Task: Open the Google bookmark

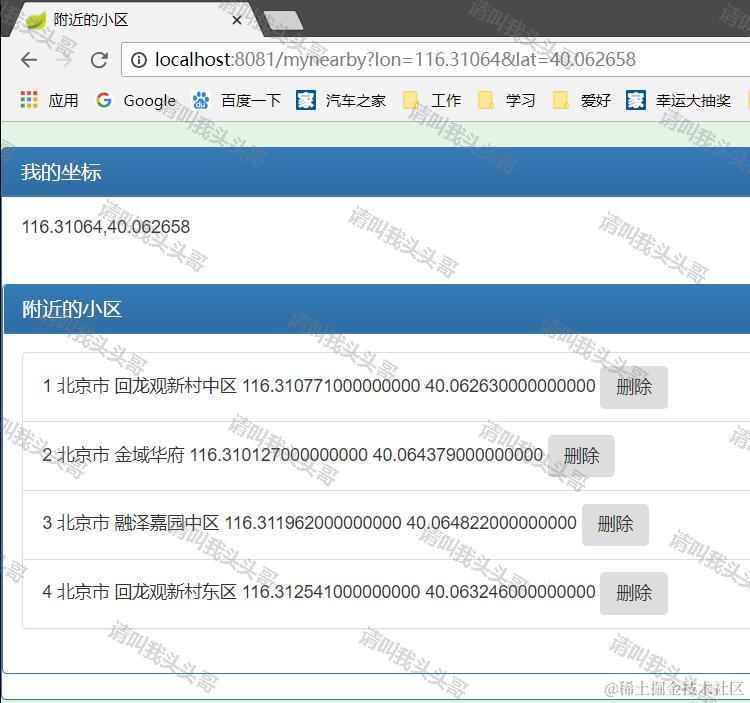Action: tap(136, 100)
